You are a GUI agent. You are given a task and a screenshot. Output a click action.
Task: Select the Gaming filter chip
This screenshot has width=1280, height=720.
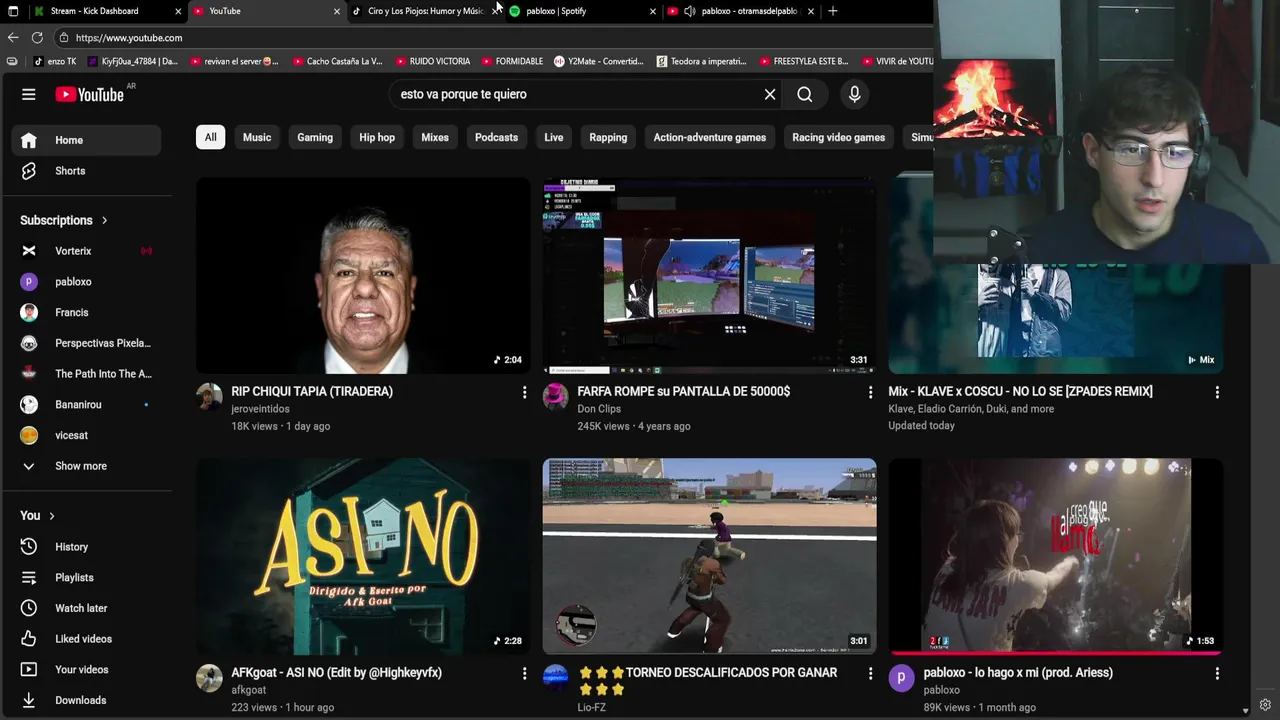point(315,137)
